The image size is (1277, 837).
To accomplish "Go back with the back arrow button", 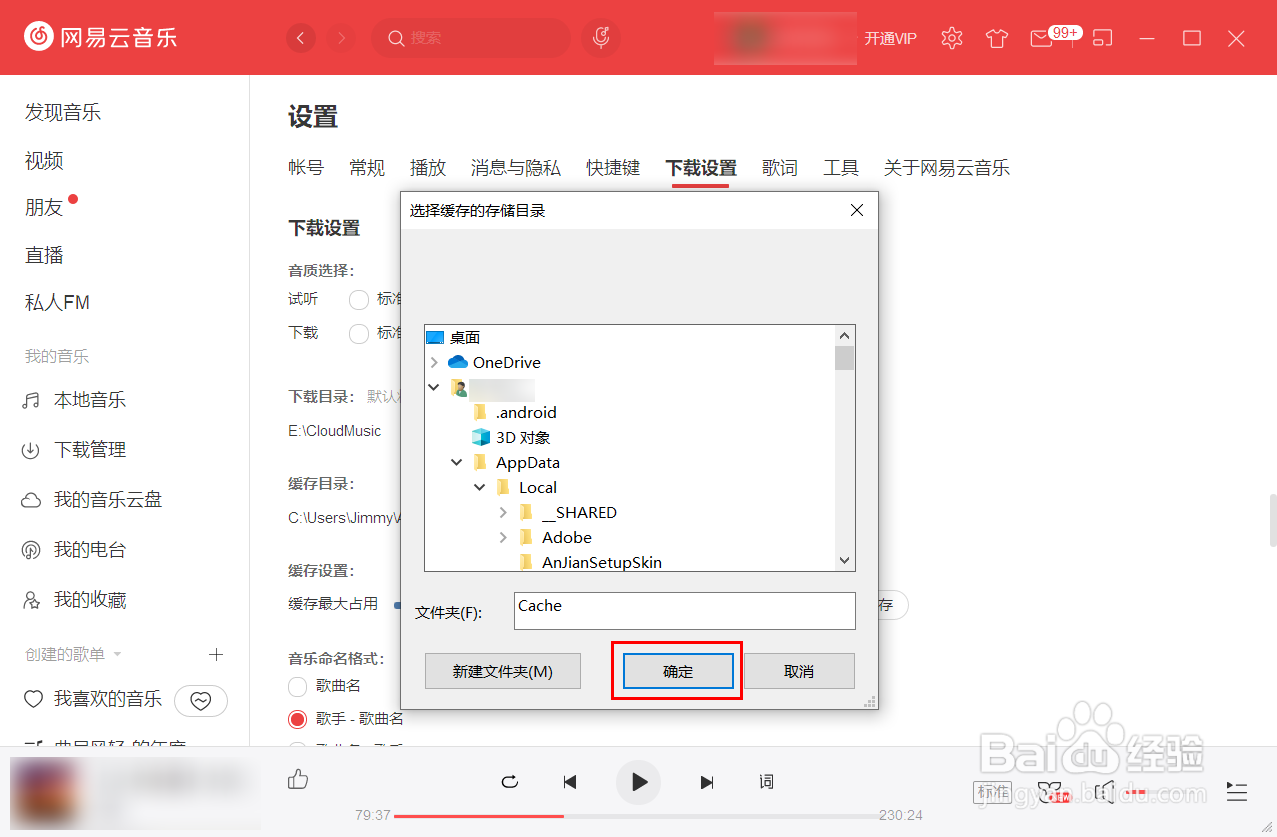I will click(301, 38).
